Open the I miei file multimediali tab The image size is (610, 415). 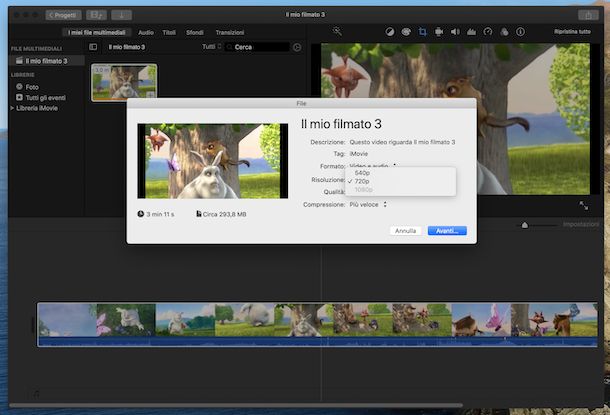pos(97,32)
